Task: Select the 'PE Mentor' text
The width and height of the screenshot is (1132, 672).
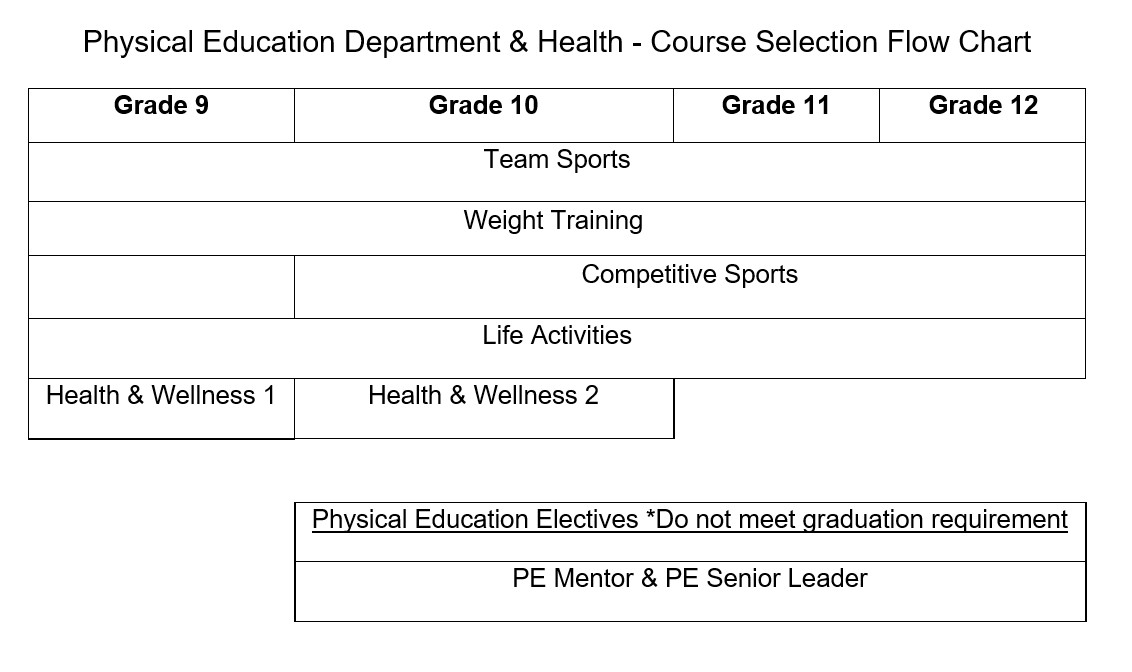Action: coord(570,579)
